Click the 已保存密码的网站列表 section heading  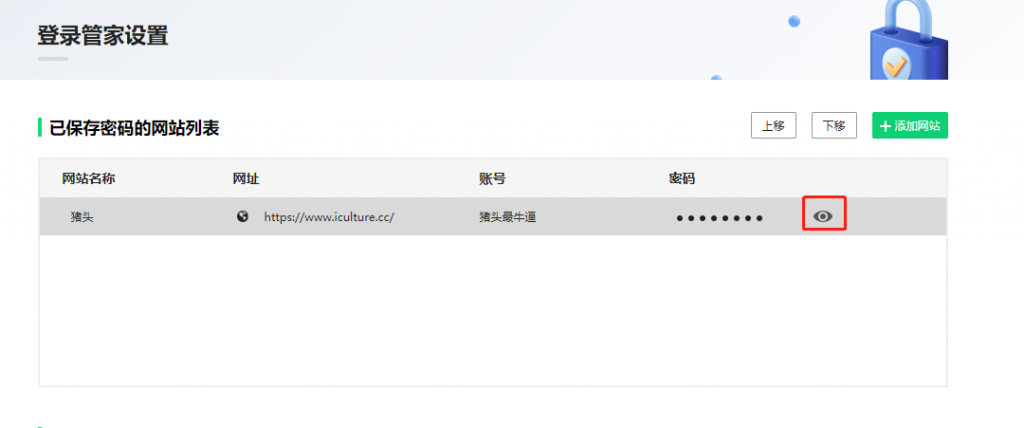point(135,128)
